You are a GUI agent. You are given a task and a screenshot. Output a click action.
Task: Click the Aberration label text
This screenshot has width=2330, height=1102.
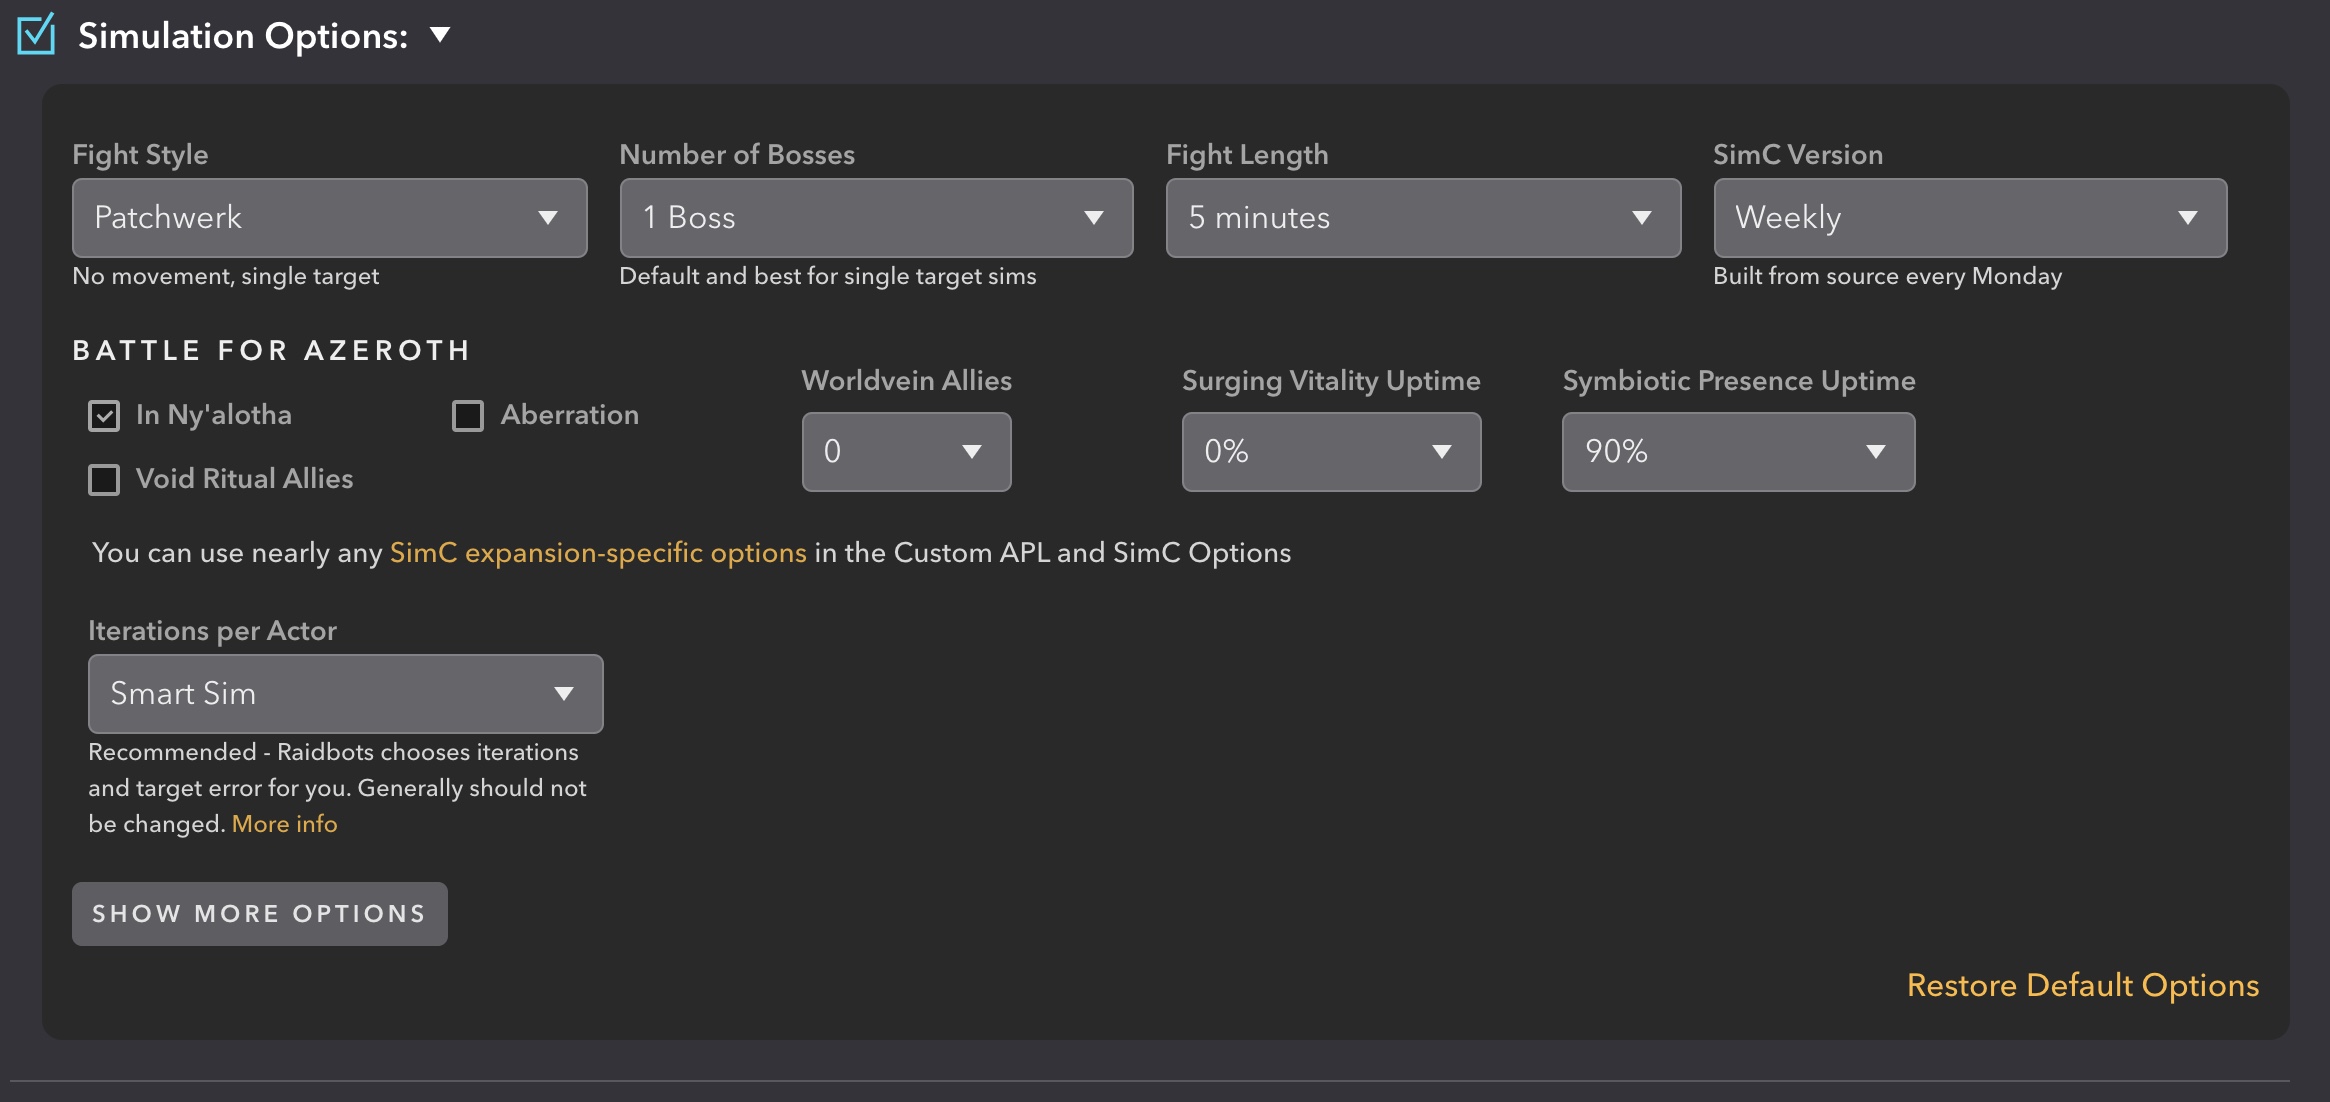[x=569, y=415]
